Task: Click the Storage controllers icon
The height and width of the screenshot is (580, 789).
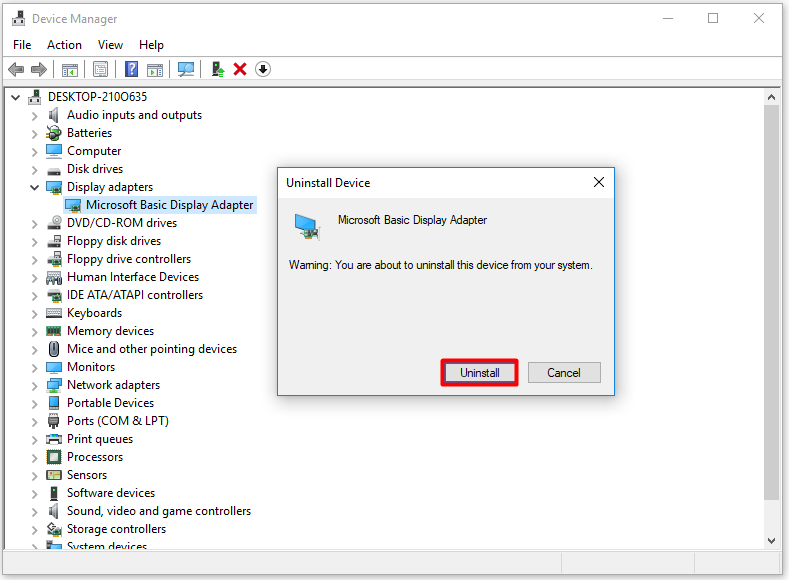Action: coord(54,529)
